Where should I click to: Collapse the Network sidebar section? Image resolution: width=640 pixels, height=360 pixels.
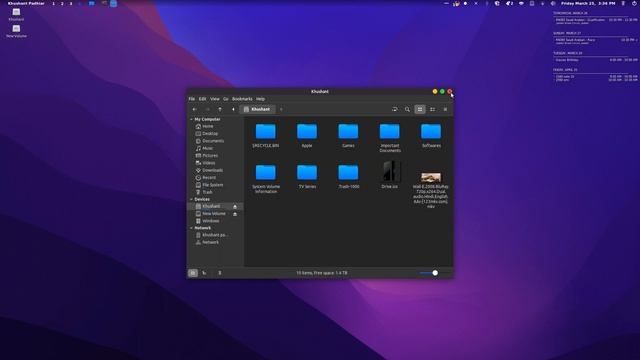click(x=191, y=228)
